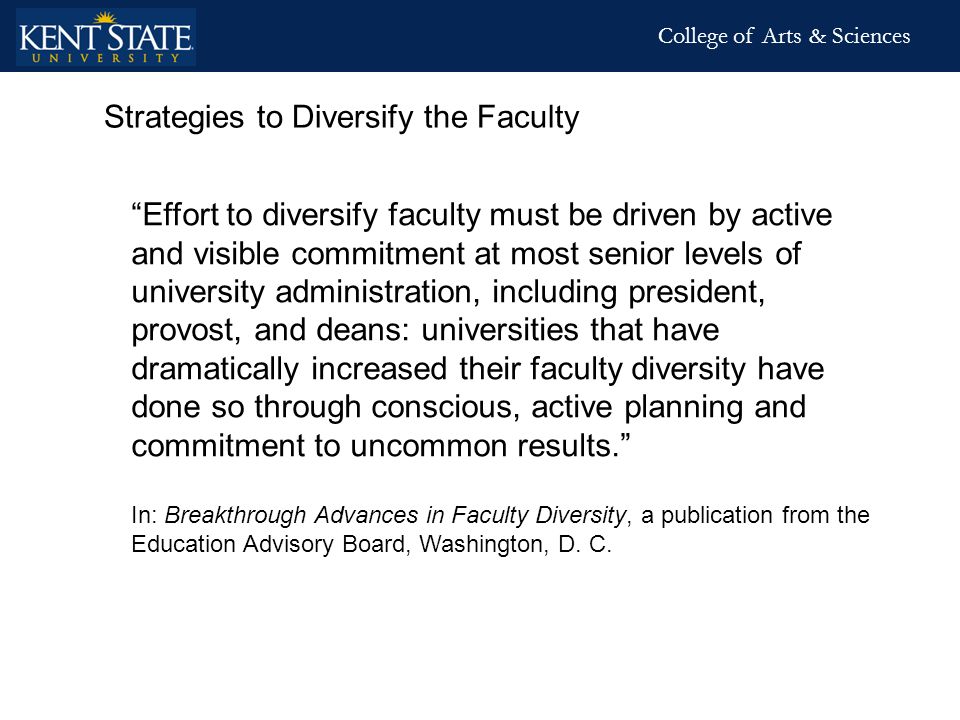Click the ampersand in the header text
Image resolution: width=960 pixels, height=720 pixels.
[x=817, y=36]
